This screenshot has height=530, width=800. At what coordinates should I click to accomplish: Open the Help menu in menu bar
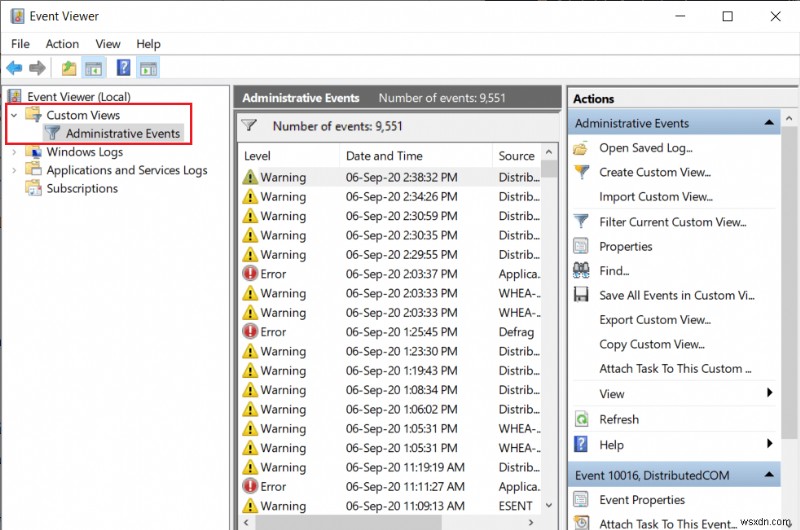pyautogui.click(x=148, y=44)
